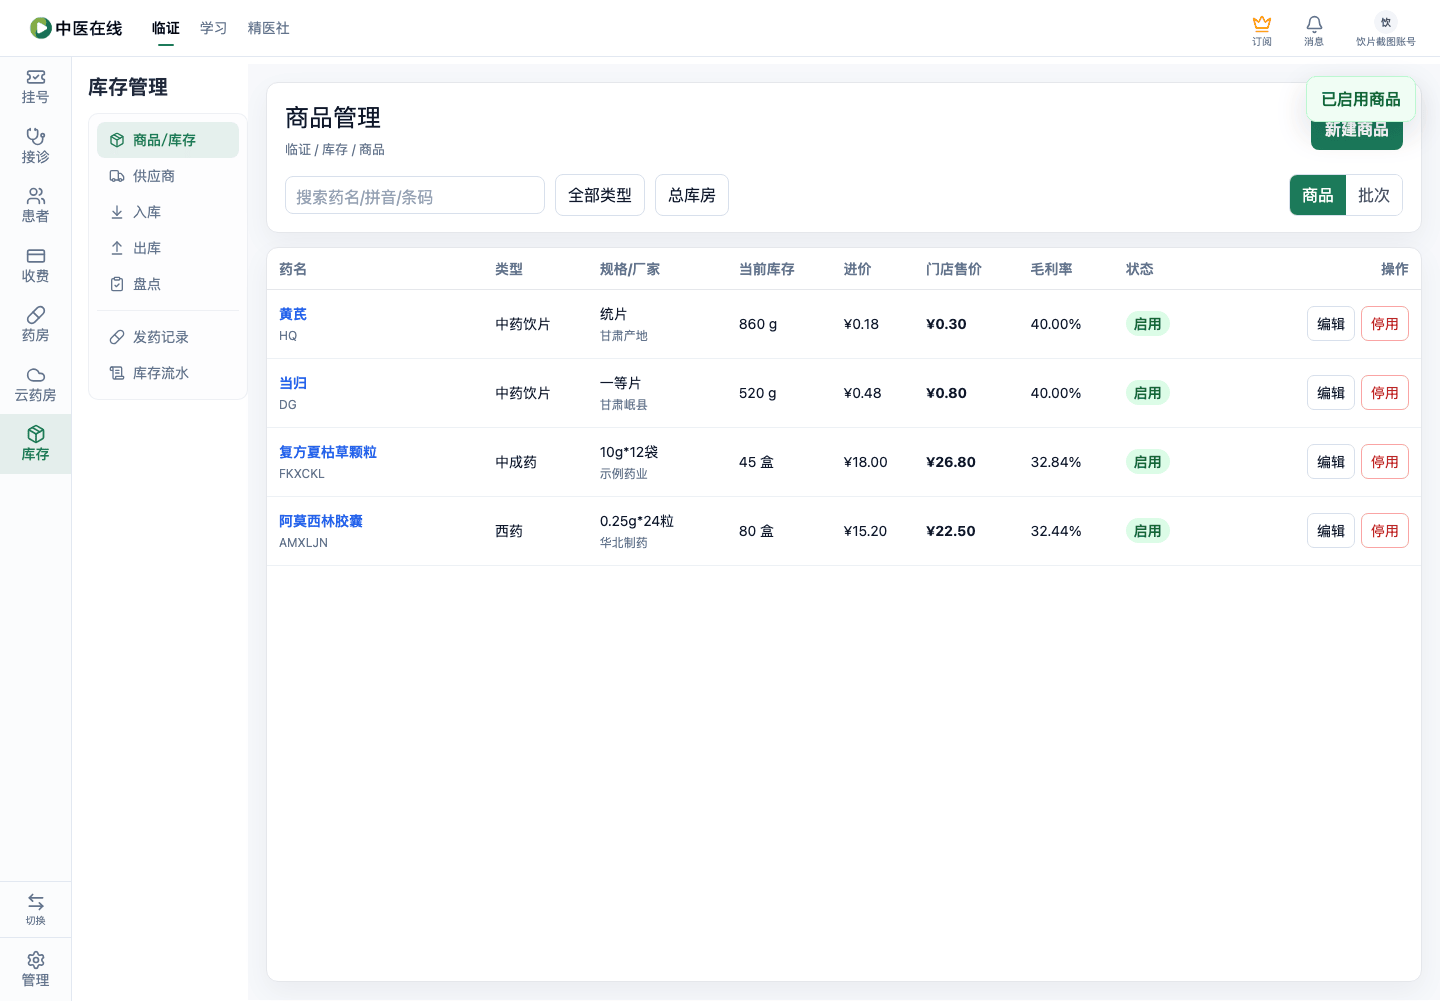Click 编辑 for the 黄芪 row
The height and width of the screenshot is (1001, 1440).
(1331, 324)
